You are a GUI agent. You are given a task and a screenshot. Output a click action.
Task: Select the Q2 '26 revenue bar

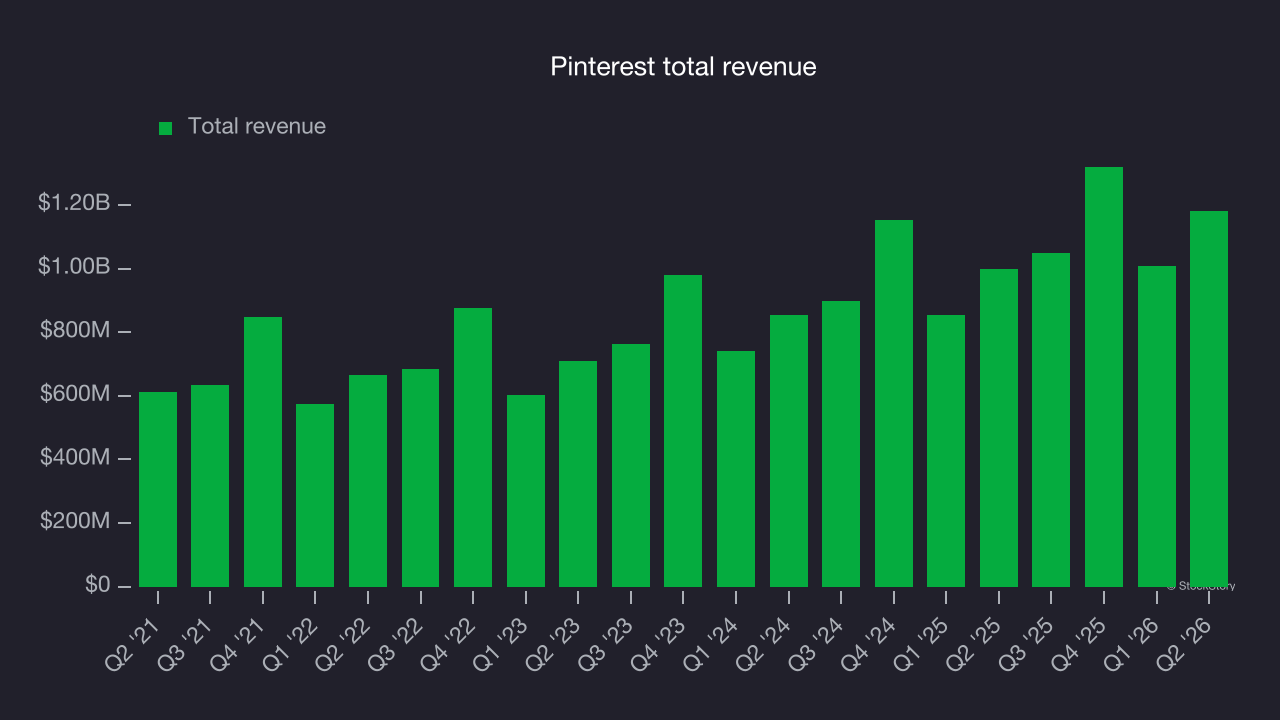click(1209, 399)
